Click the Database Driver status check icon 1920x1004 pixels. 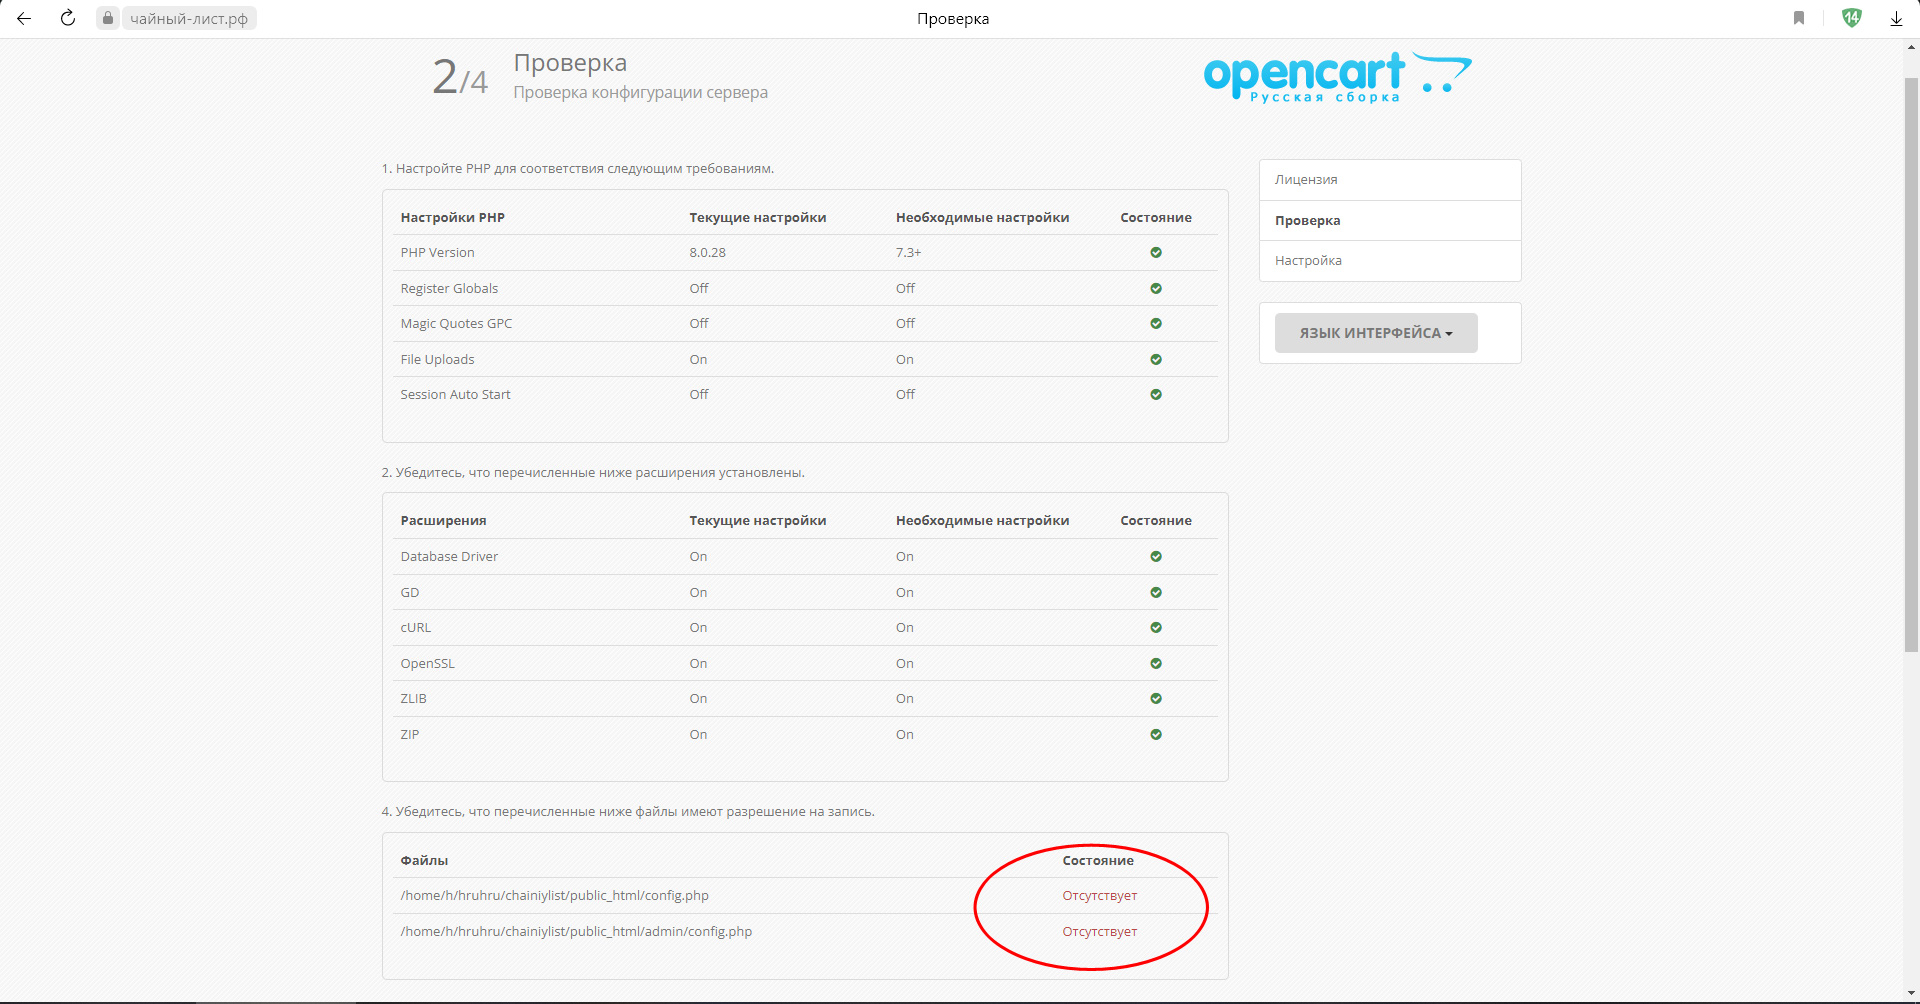coord(1156,557)
